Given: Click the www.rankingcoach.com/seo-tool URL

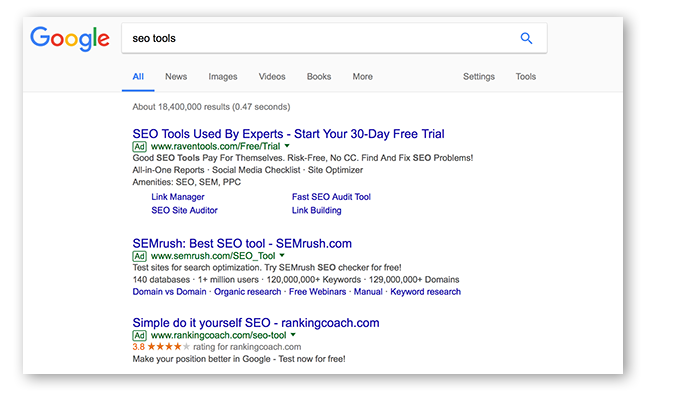Looking at the screenshot, I should click(x=218, y=335).
